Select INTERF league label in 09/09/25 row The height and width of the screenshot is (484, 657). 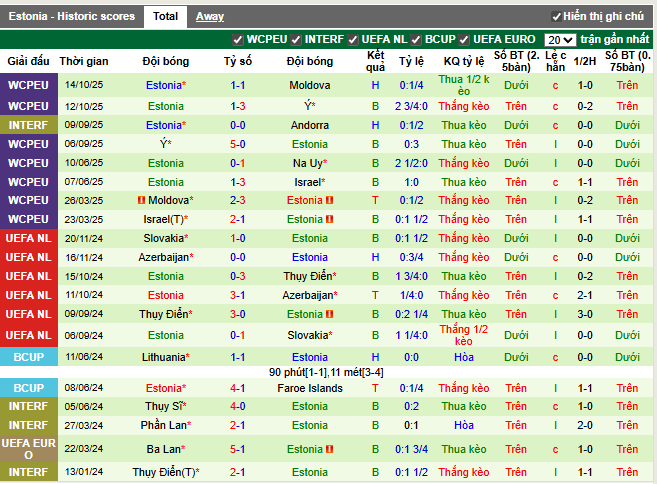coord(28,125)
